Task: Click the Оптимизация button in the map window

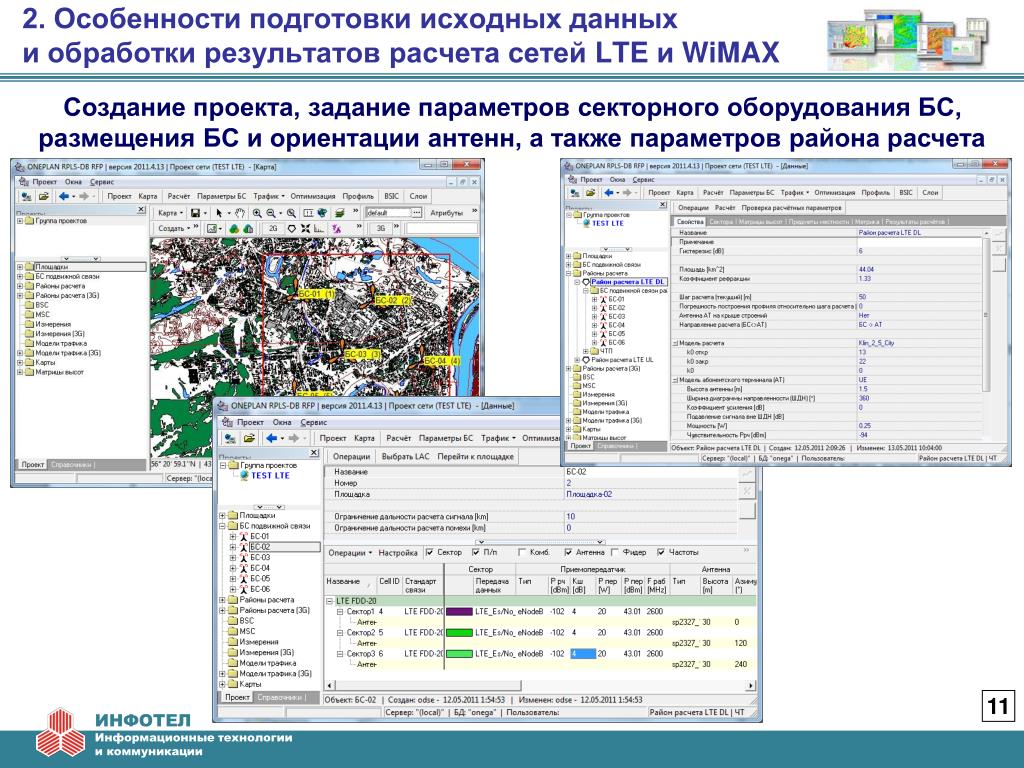Action: [x=313, y=196]
